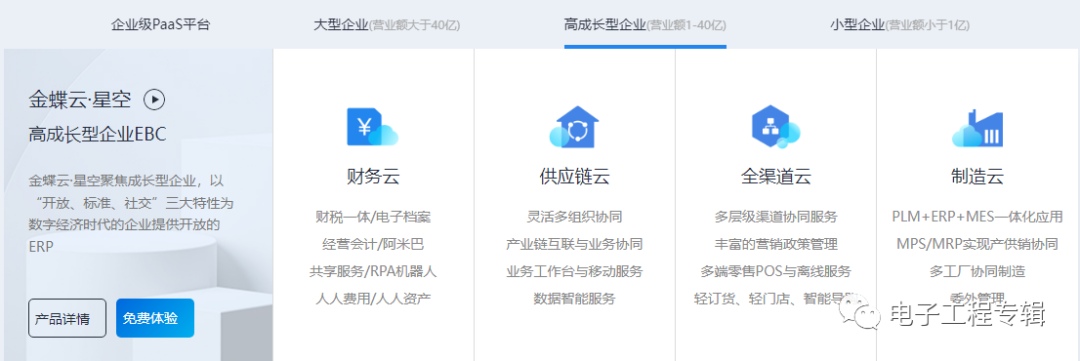1080x361 pixels.
Task: Click 多端零售POS与离线服务
Action: pos(776,271)
